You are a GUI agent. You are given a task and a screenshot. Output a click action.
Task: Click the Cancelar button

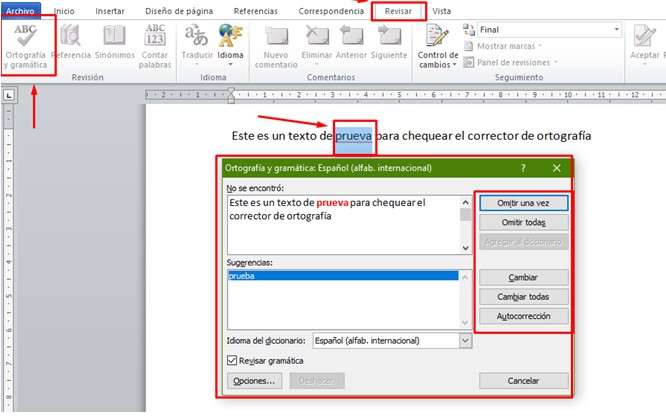523,381
